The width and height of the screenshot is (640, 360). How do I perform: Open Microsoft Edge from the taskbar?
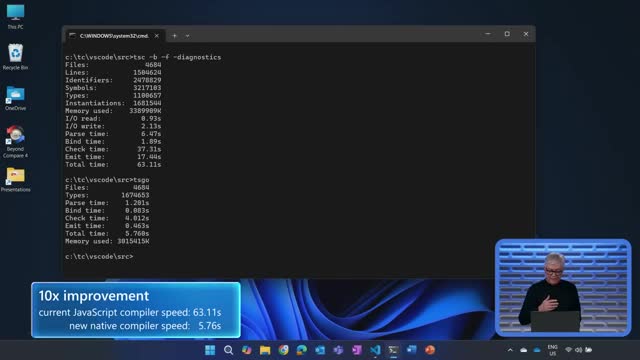point(302,350)
